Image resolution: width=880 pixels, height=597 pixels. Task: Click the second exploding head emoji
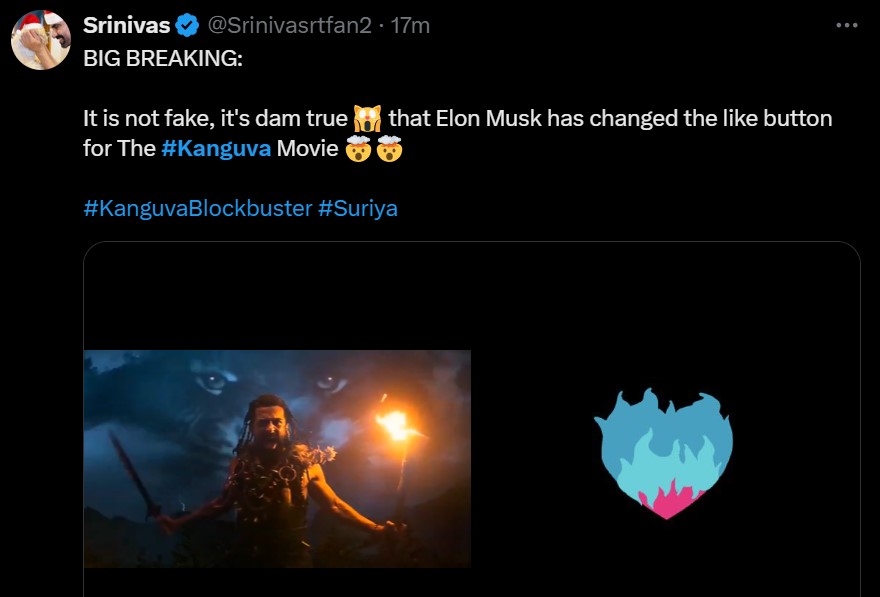click(x=389, y=151)
